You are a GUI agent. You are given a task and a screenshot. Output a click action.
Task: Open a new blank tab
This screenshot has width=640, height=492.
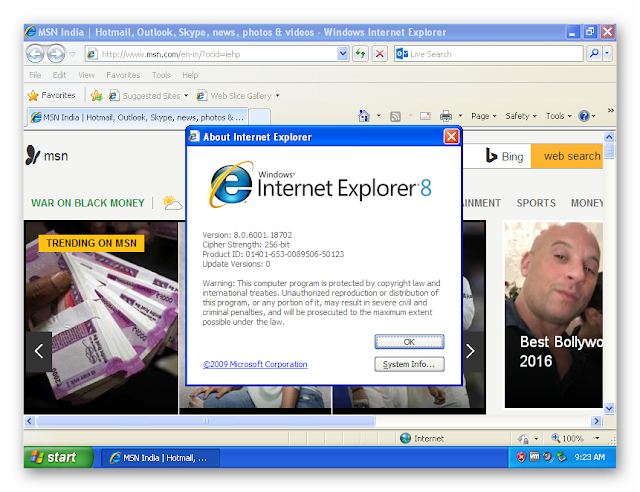[260, 117]
